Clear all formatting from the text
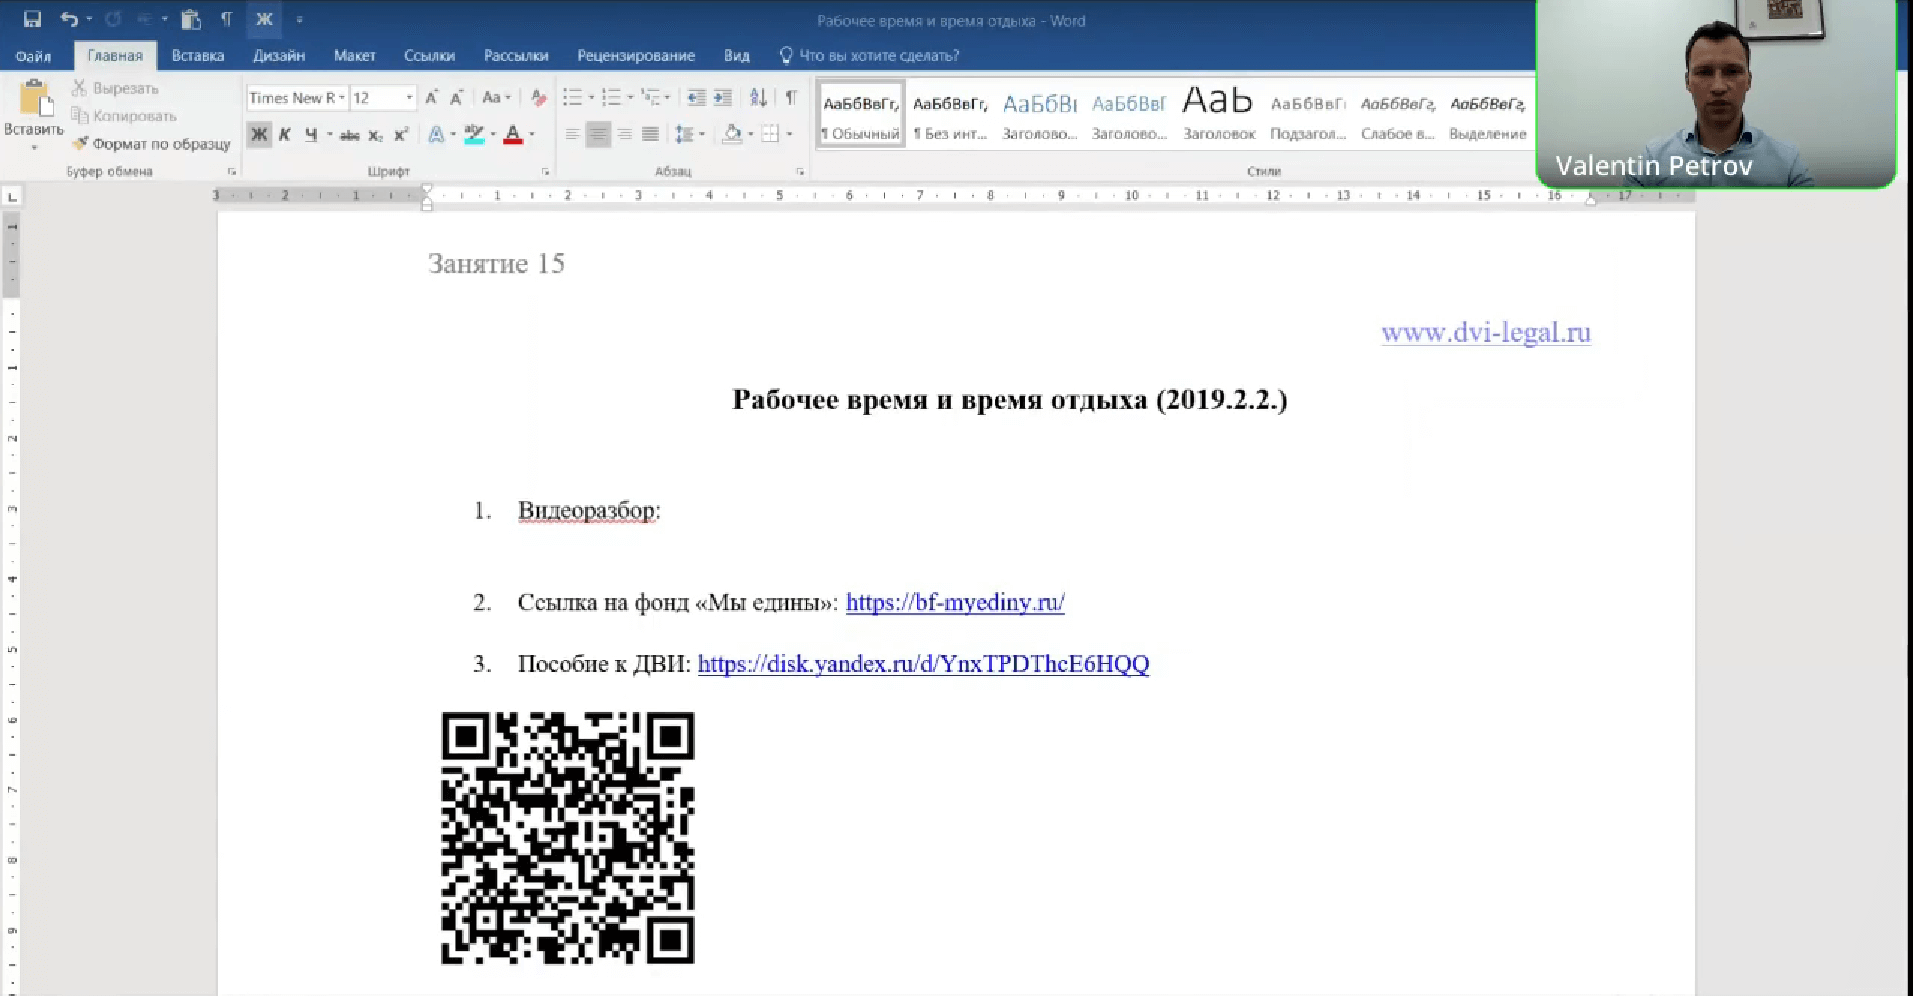 (x=538, y=98)
